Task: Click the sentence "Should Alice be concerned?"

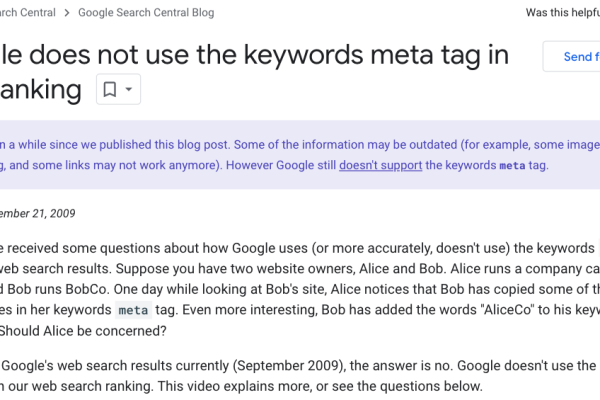Action: [x=83, y=330]
